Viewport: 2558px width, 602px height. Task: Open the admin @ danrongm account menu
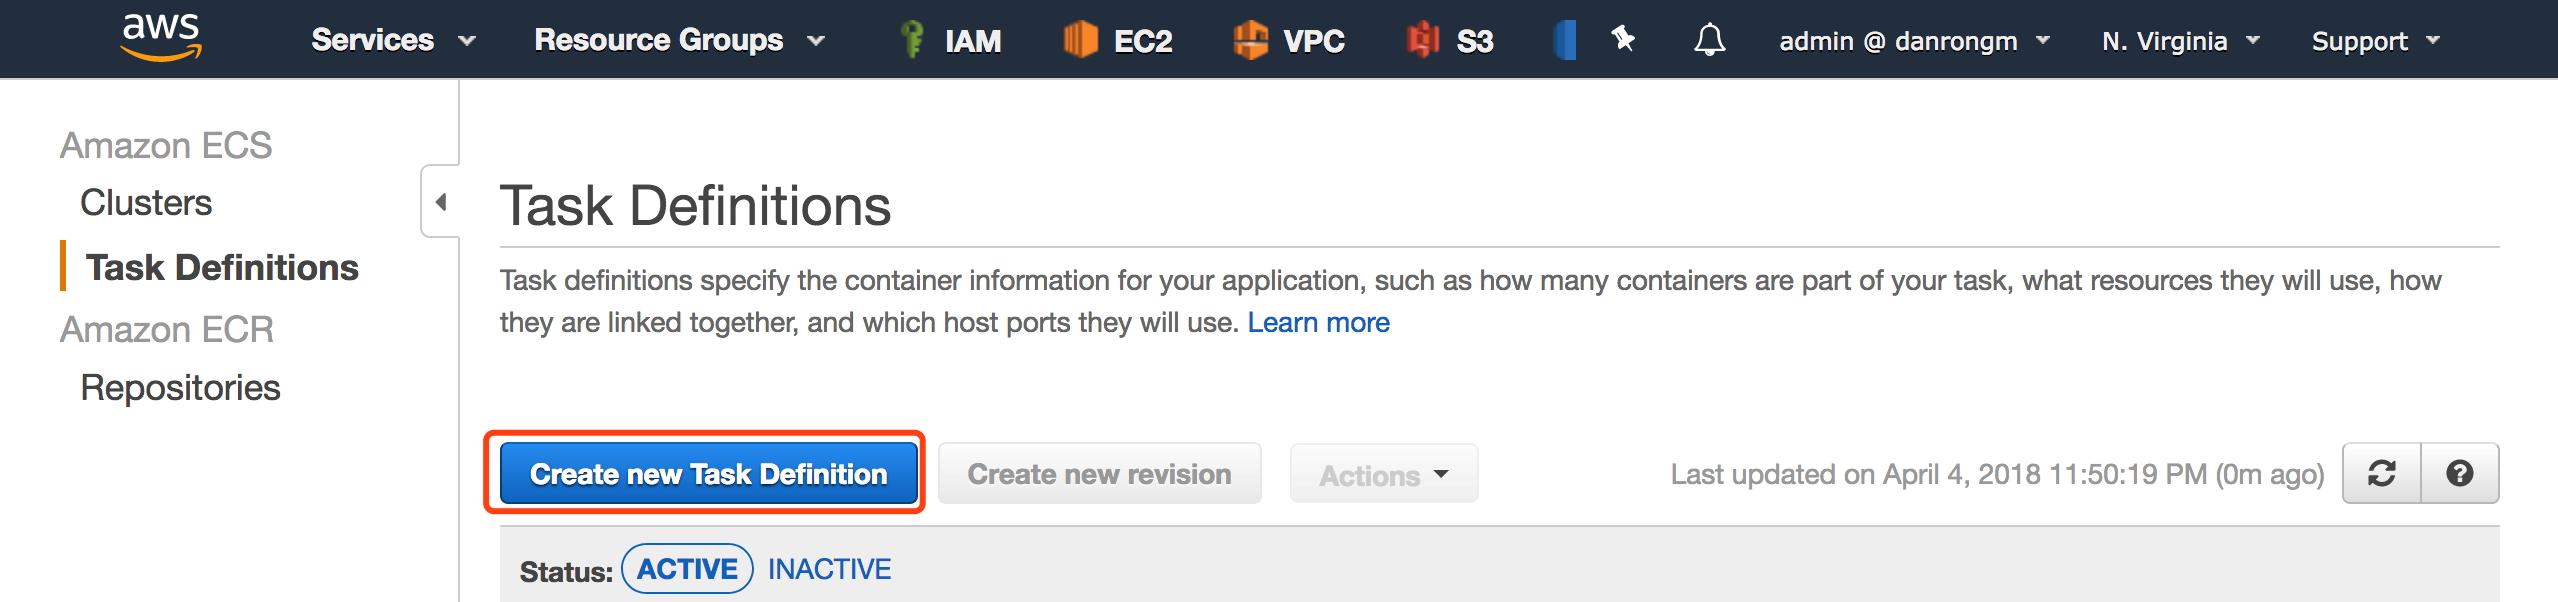pos(1914,41)
